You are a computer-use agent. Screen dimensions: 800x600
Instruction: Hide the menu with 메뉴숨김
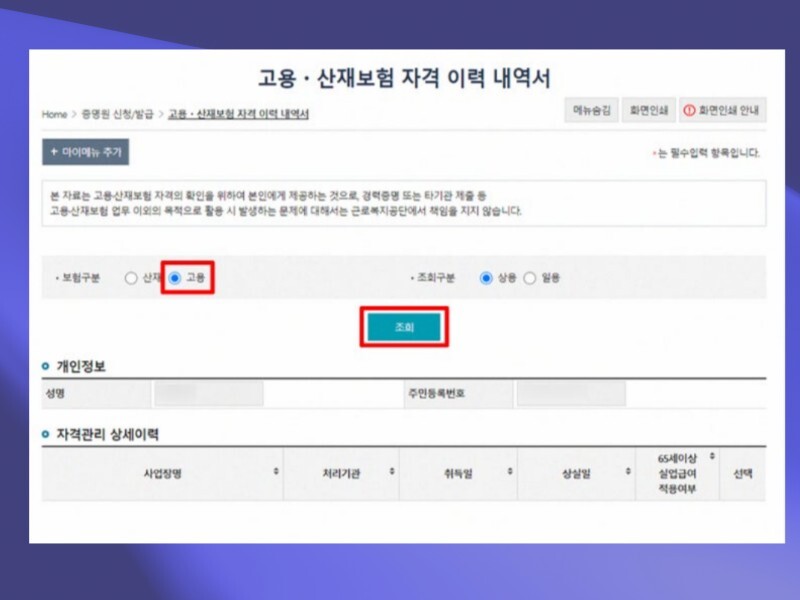(x=591, y=110)
